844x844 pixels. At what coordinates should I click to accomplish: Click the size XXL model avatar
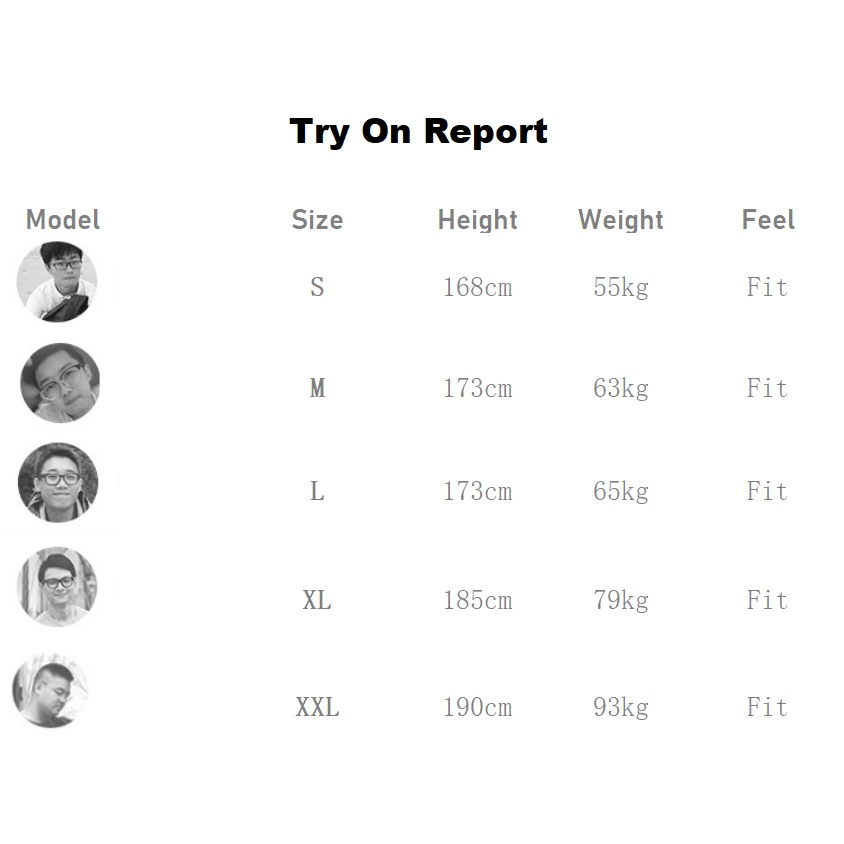point(50,691)
